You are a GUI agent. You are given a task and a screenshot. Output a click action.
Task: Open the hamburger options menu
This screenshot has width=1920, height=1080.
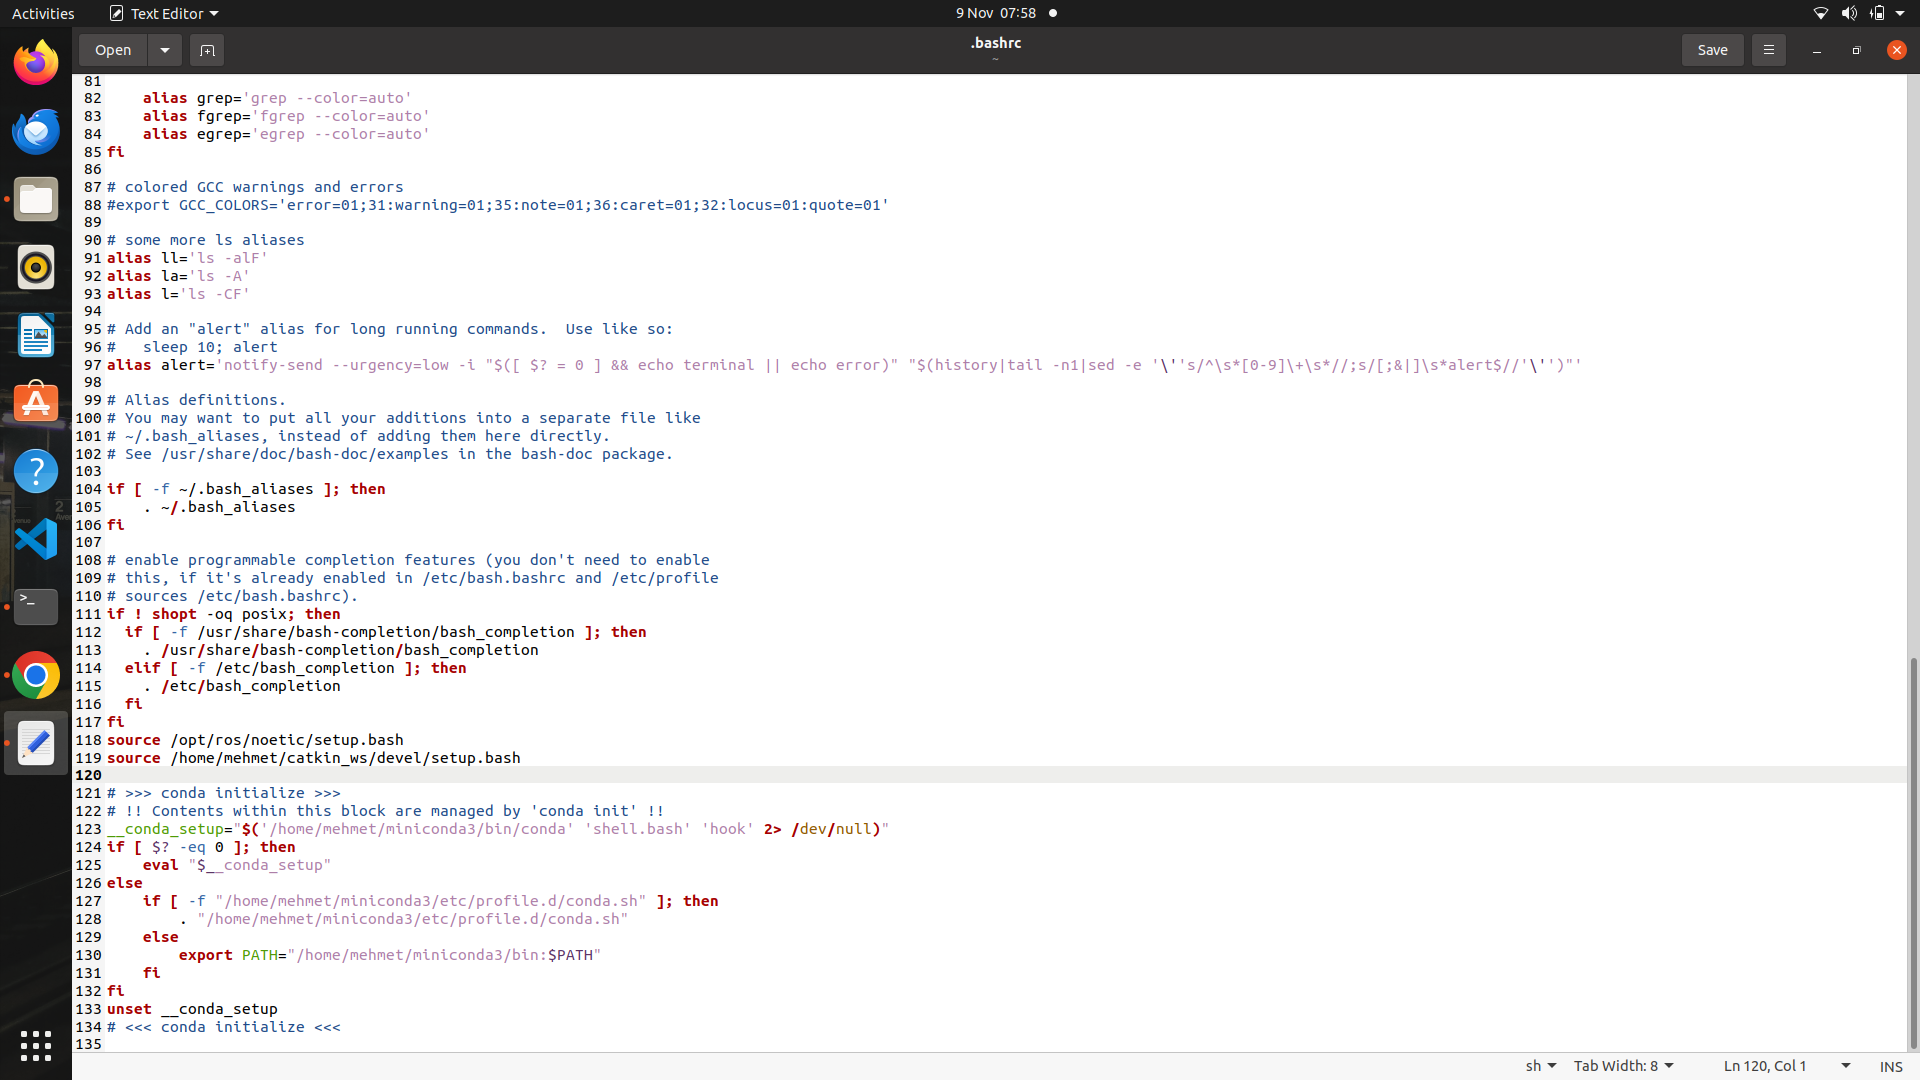(x=1768, y=50)
